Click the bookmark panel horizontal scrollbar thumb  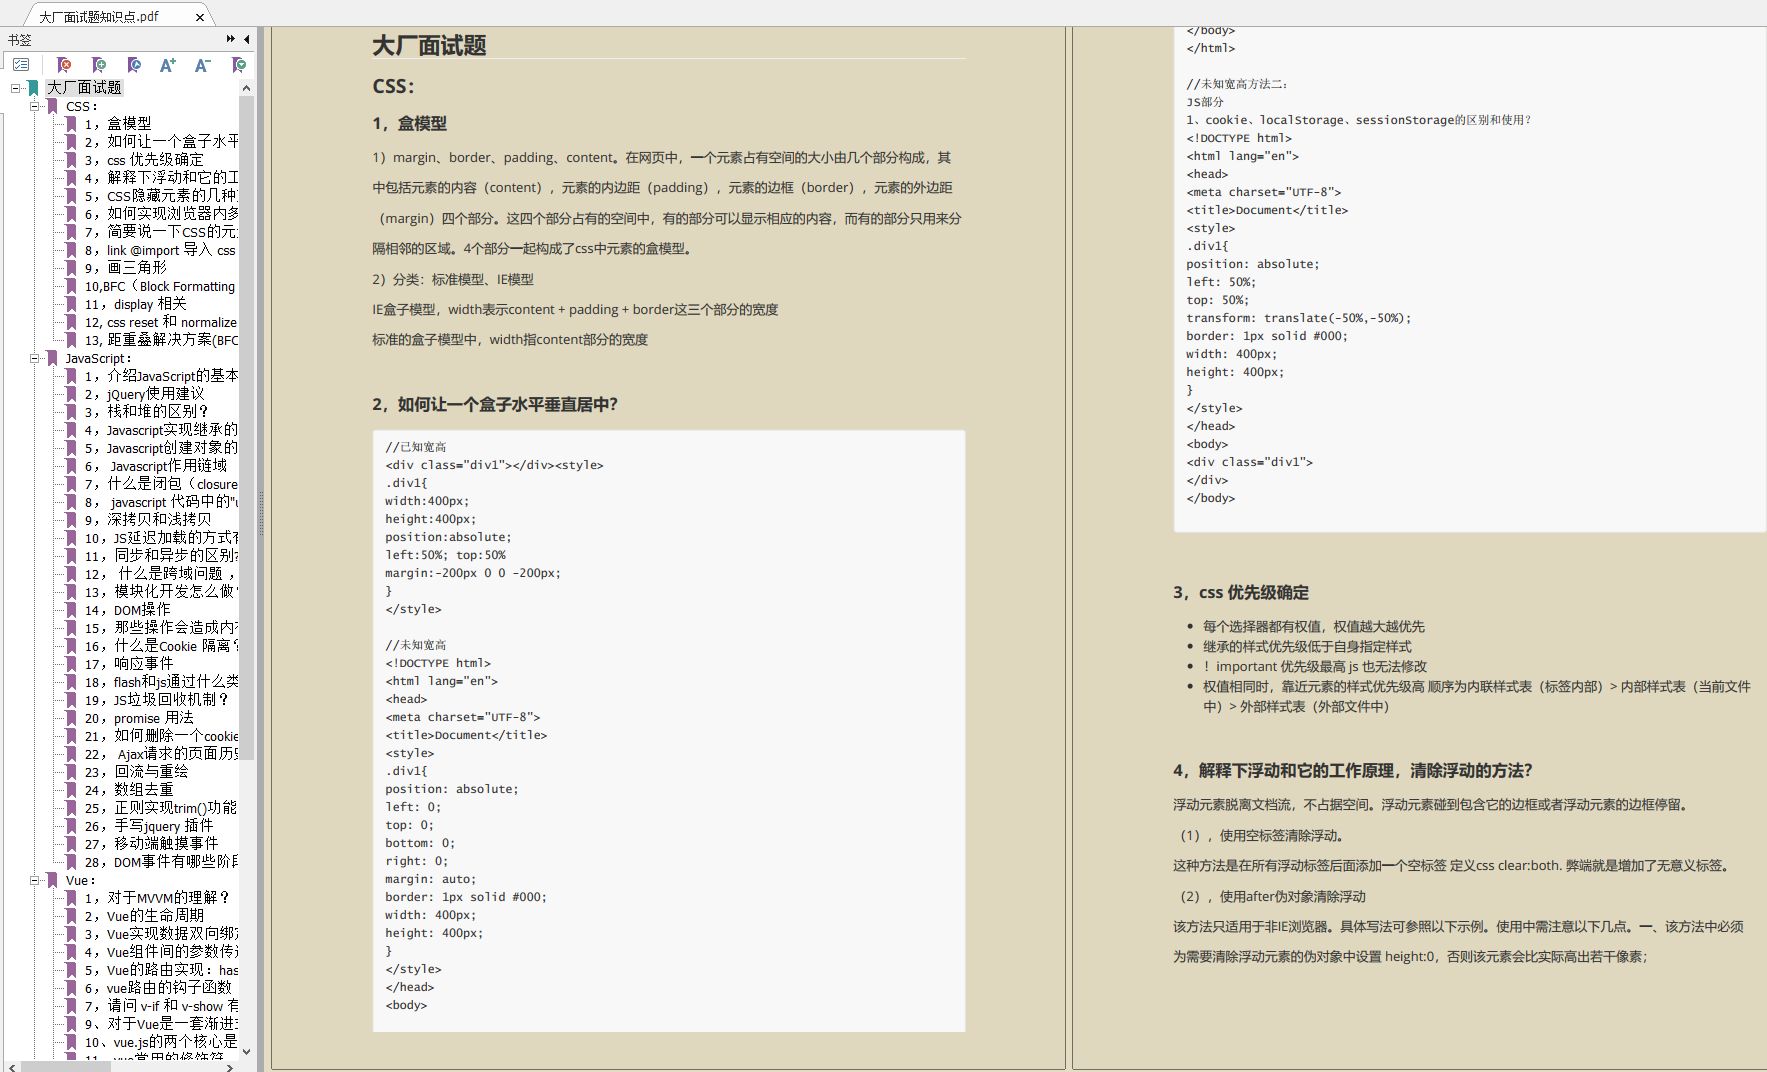pyautogui.click(x=66, y=1066)
